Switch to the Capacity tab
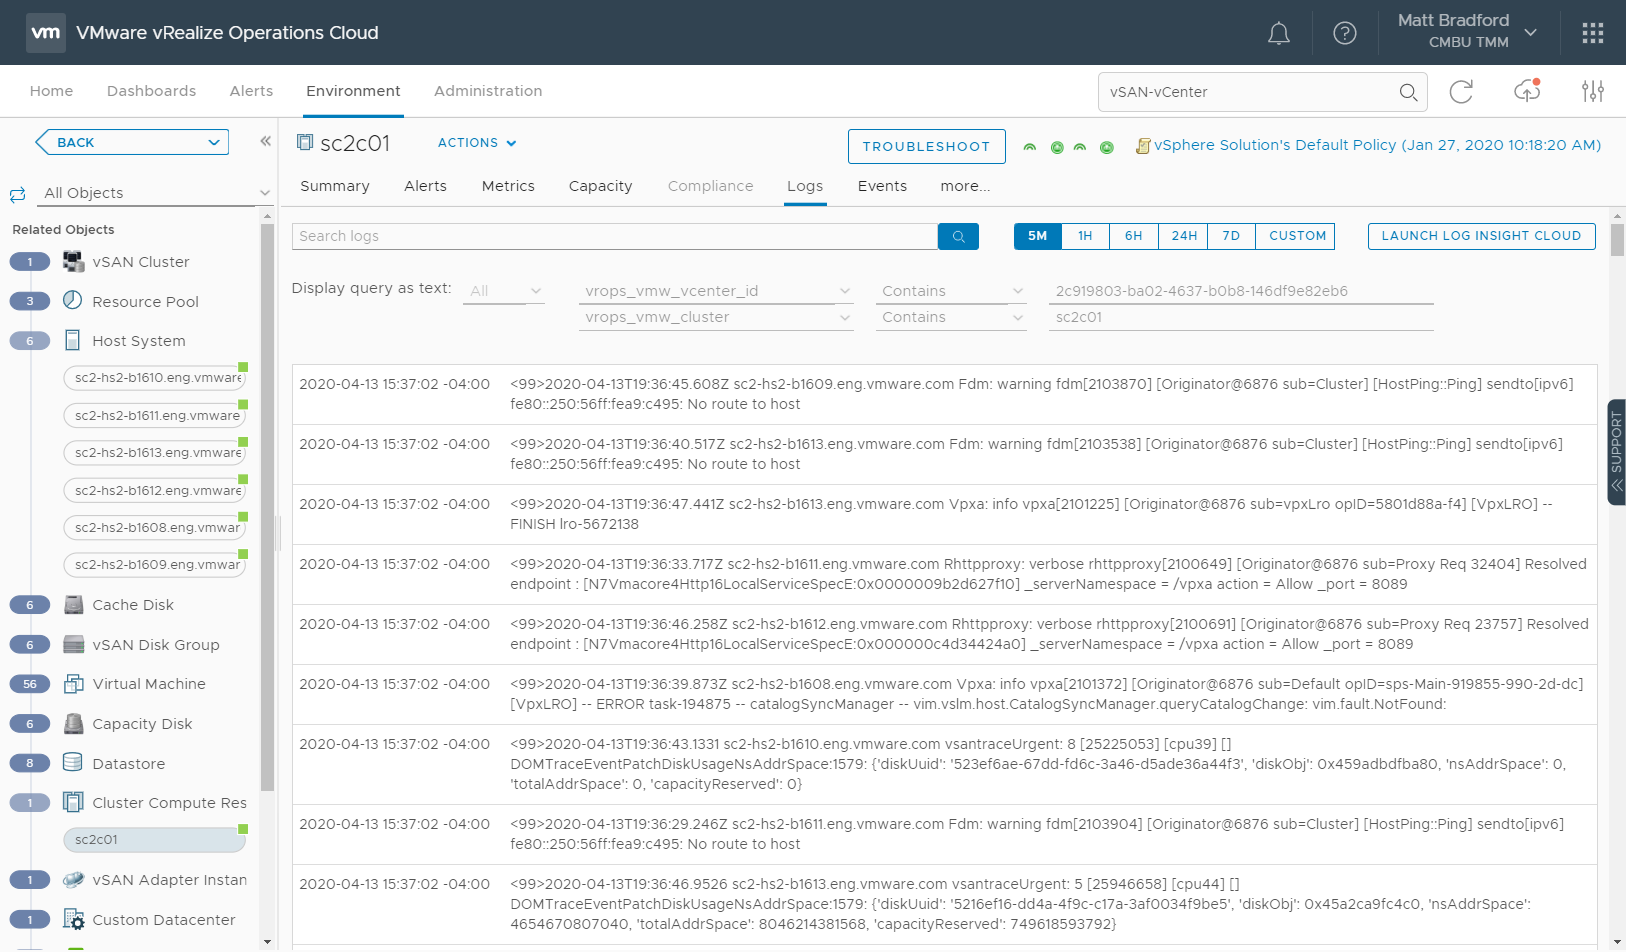This screenshot has width=1626, height=952. point(600,186)
